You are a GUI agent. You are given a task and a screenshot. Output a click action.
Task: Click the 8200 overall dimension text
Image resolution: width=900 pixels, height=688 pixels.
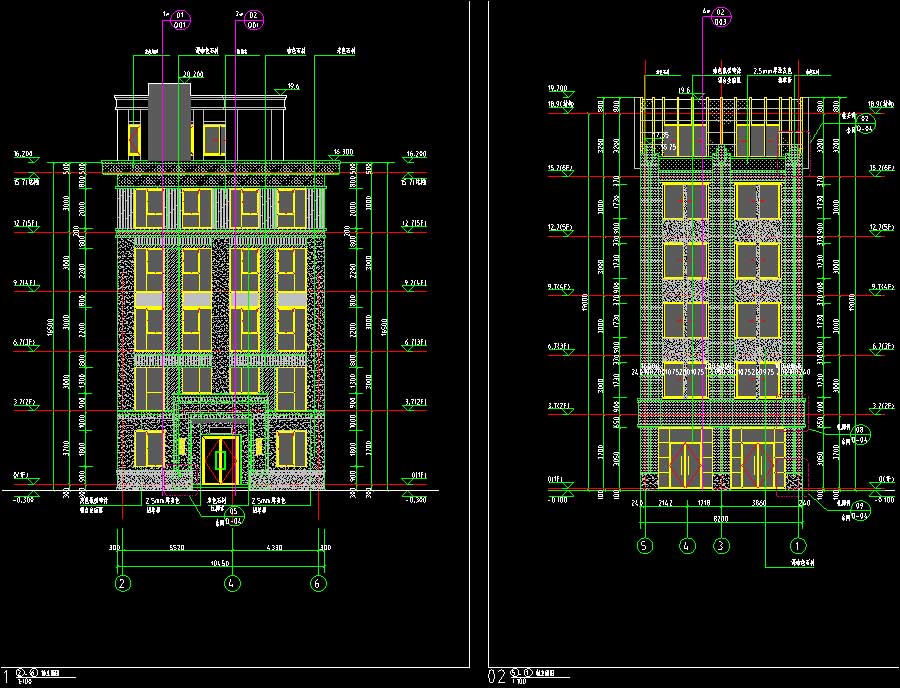pyautogui.click(x=721, y=518)
